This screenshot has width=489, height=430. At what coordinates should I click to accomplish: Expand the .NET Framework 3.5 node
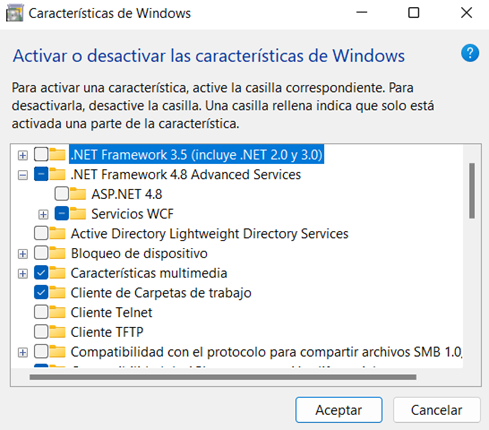23,155
